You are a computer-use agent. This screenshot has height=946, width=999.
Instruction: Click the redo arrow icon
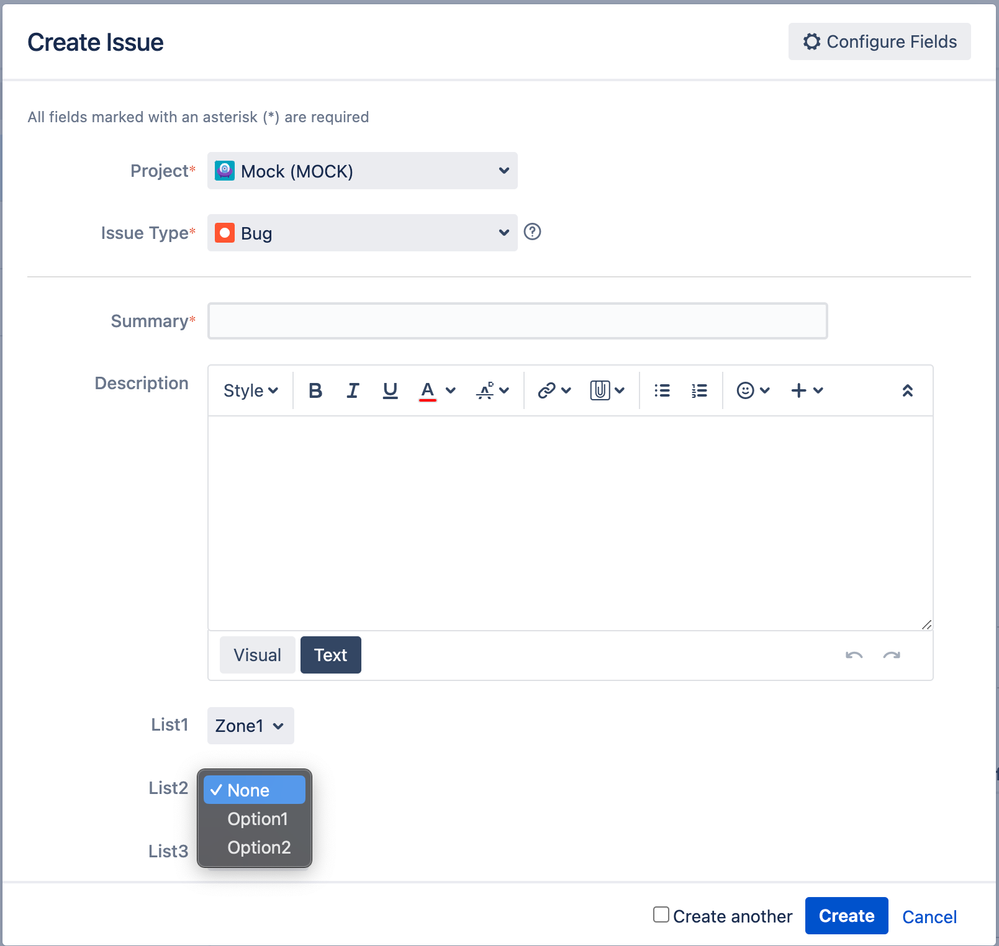pos(891,655)
